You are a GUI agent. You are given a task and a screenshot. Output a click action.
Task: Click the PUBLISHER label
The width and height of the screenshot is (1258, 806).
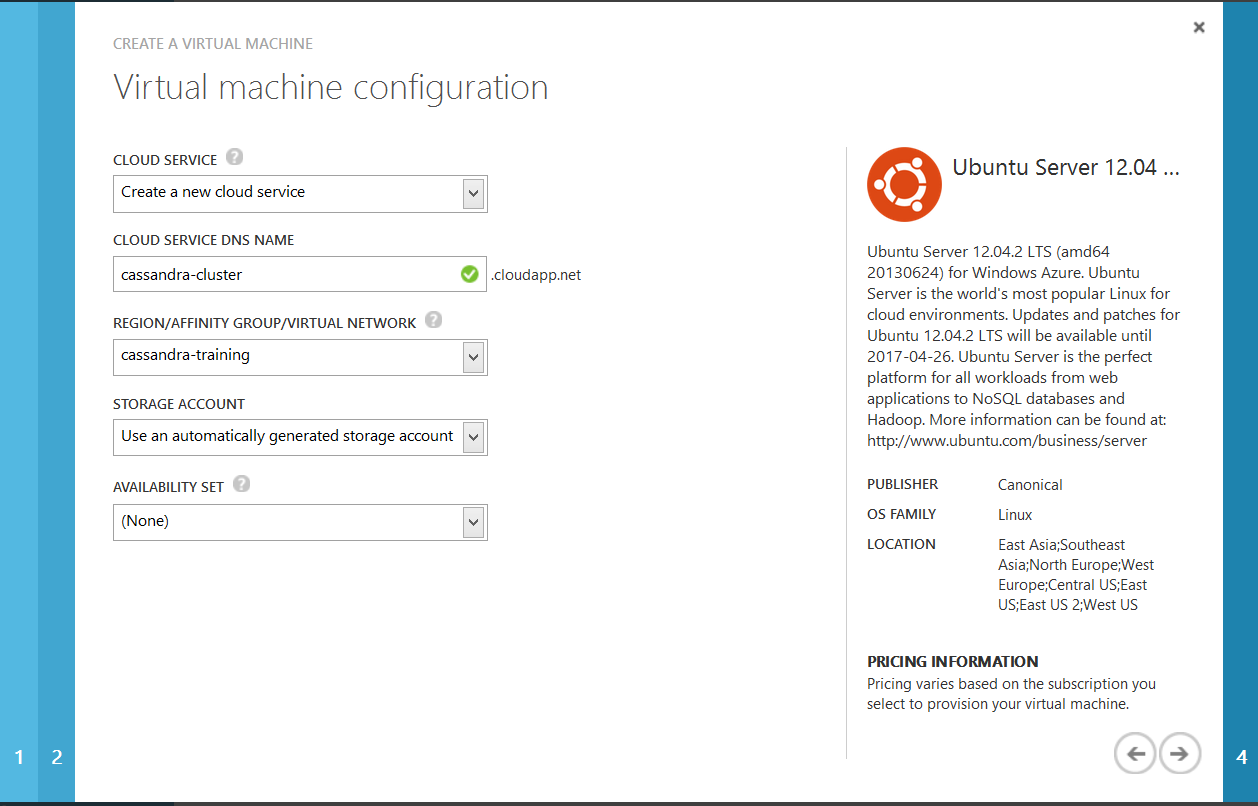(903, 484)
